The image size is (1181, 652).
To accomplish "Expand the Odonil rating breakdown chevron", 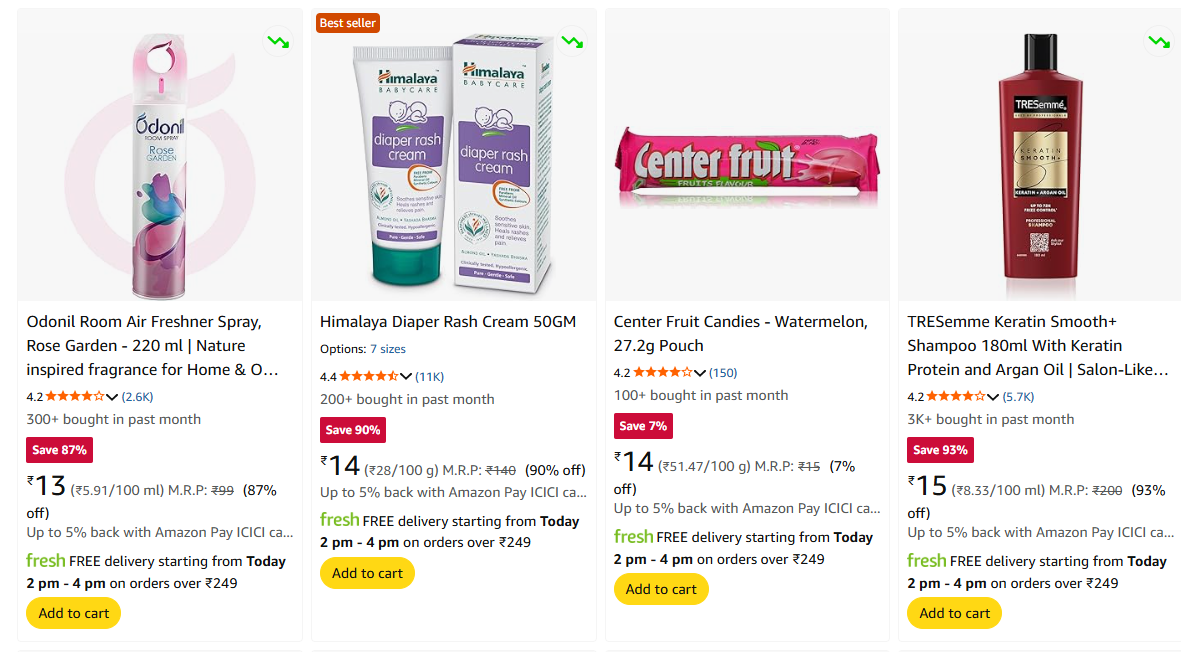I will pos(112,397).
